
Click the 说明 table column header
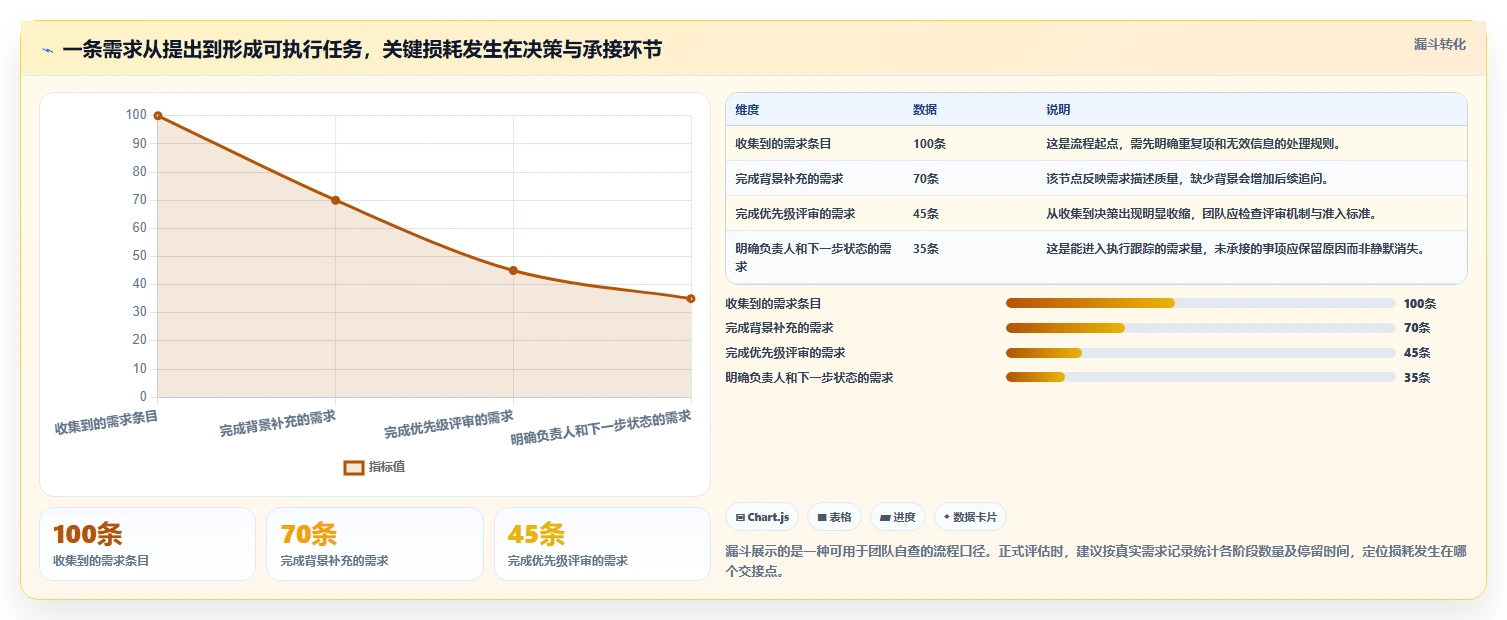click(x=1058, y=110)
